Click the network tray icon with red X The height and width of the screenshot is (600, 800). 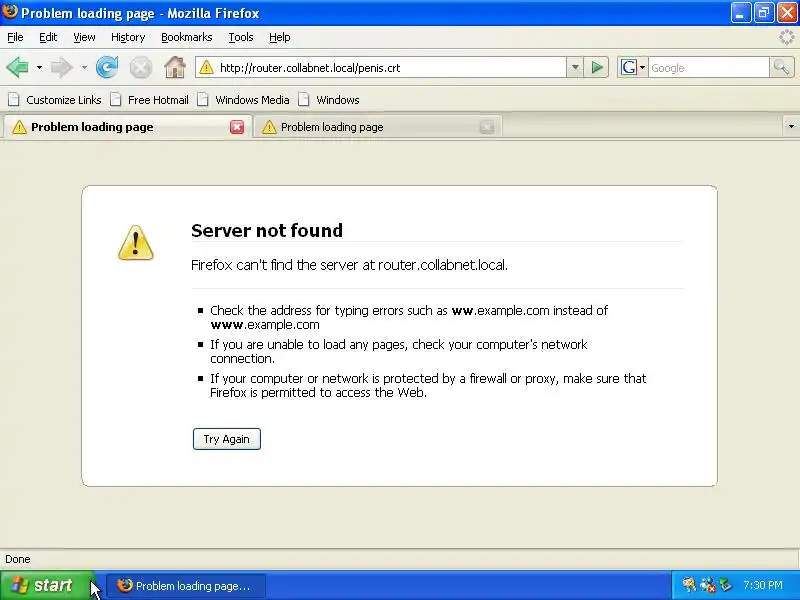(x=708, y=585)
